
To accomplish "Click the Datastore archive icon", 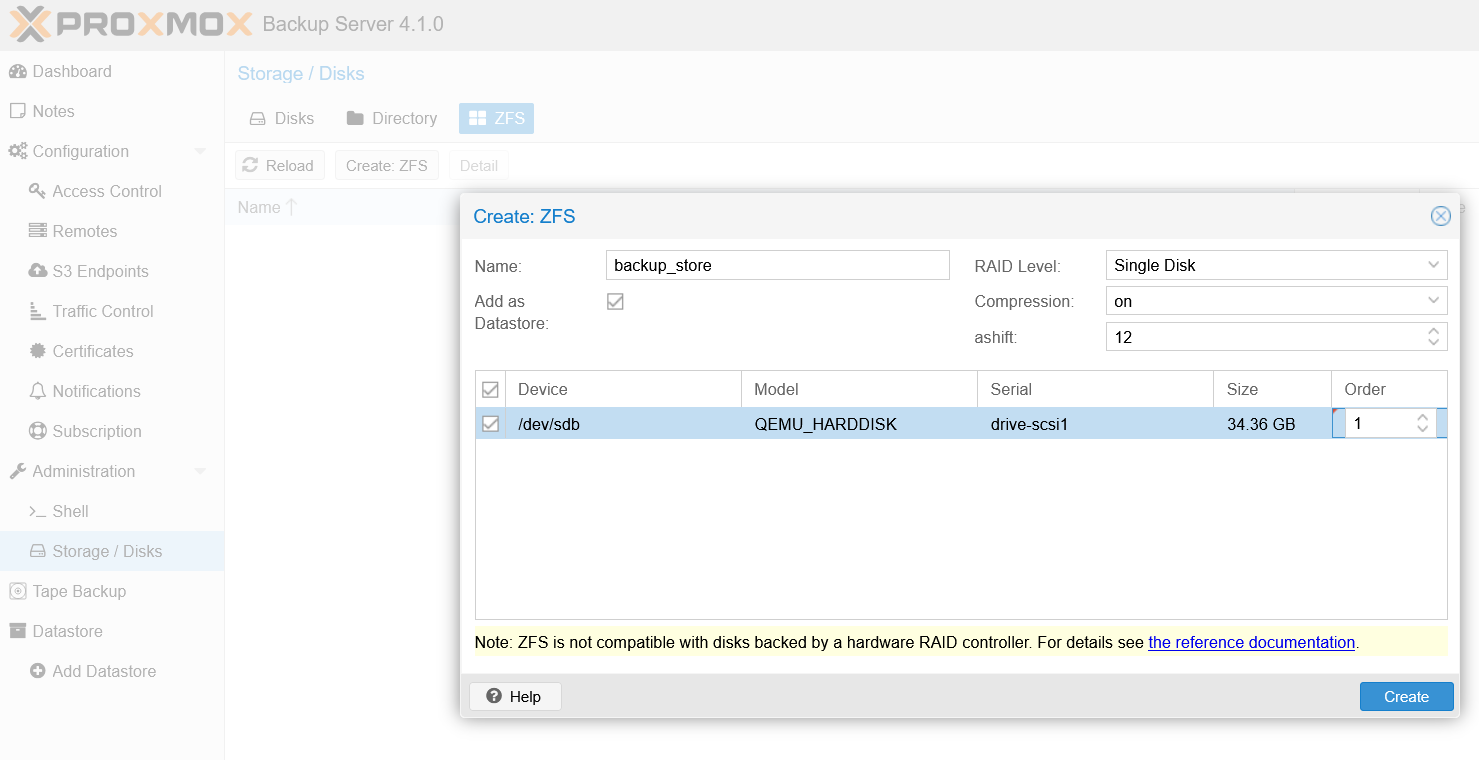I will [17, 631].
